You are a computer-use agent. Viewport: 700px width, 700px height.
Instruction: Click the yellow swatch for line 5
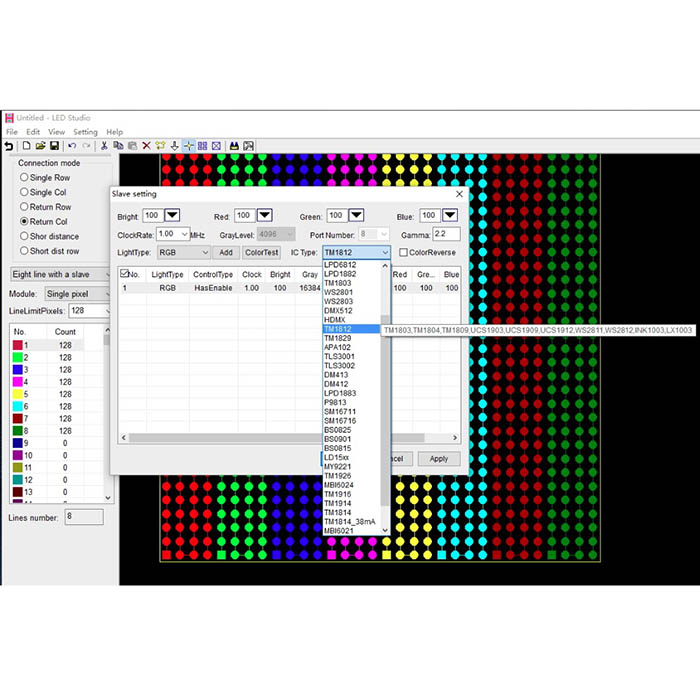17,394
